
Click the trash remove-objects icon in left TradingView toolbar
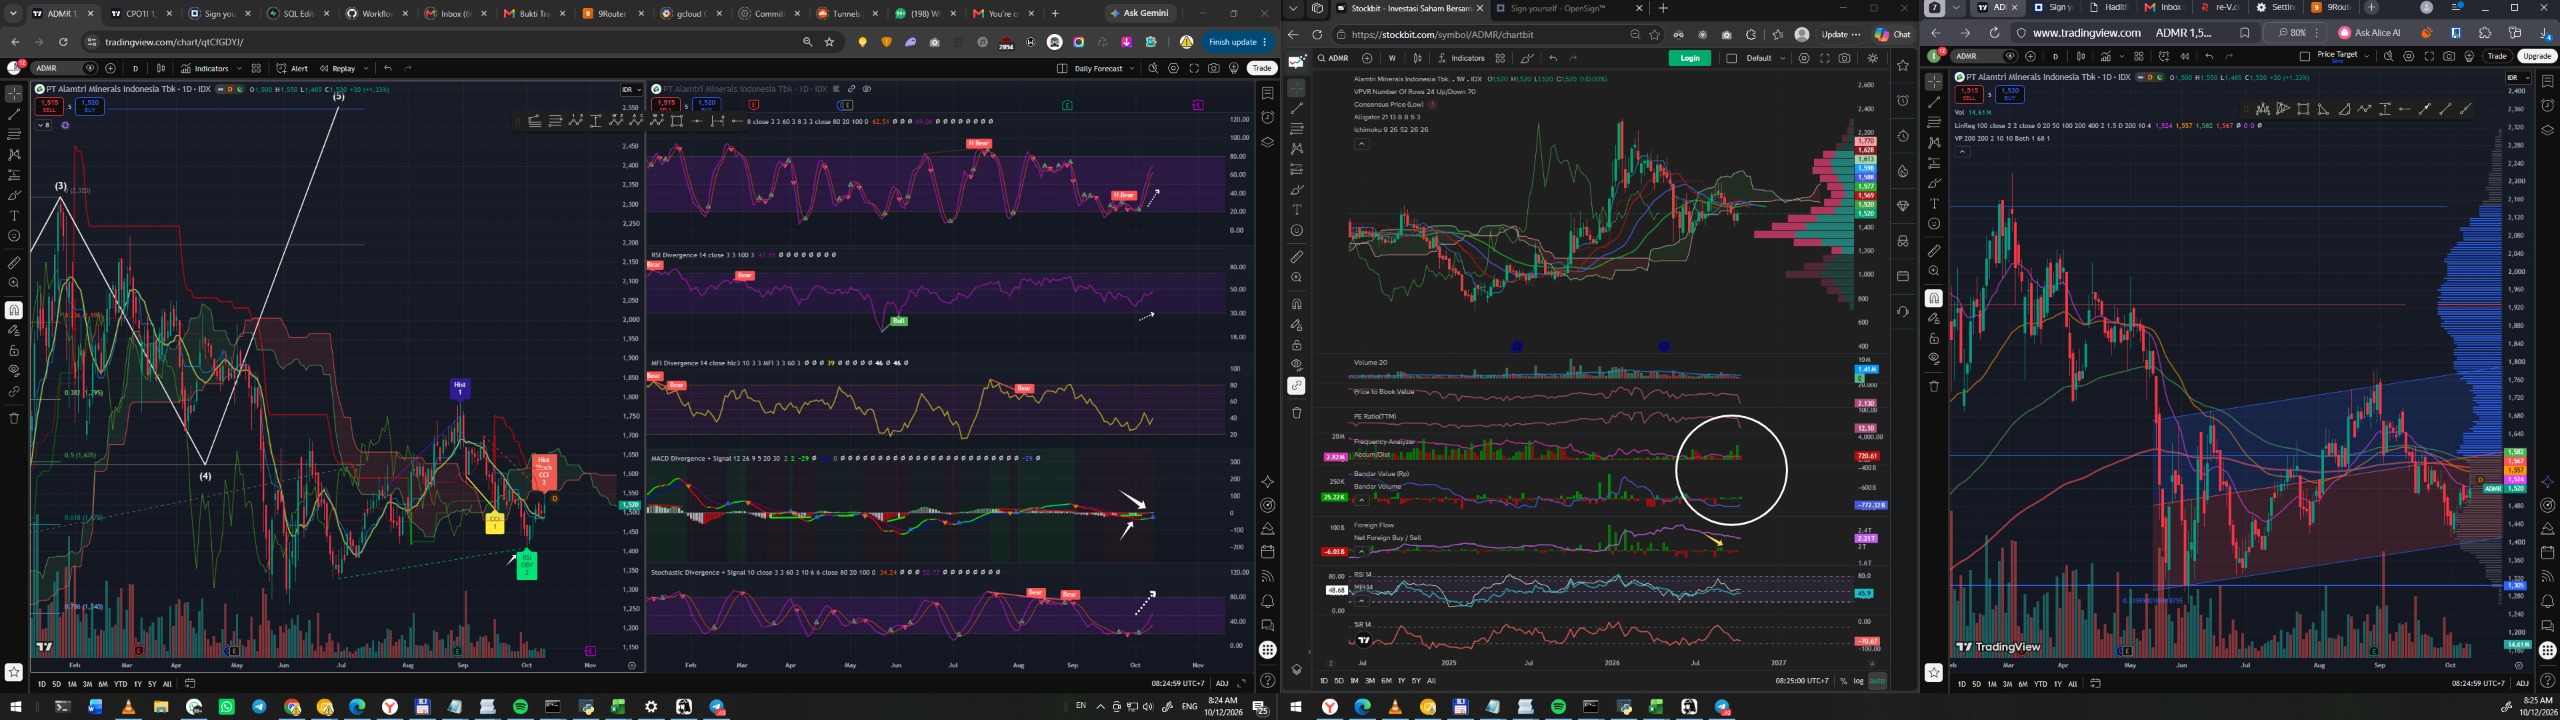tap(14, 418)
